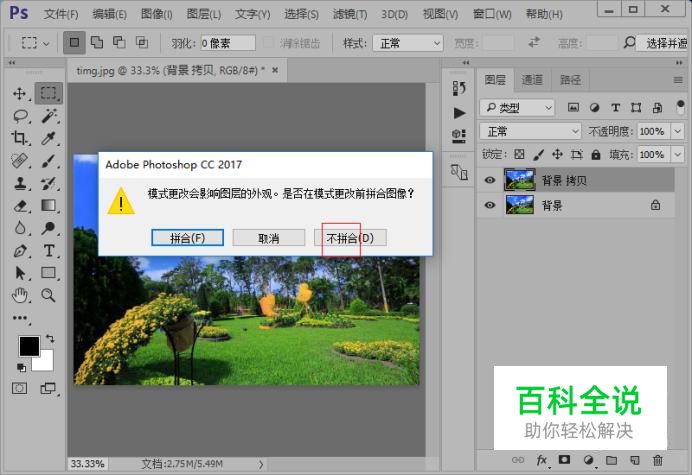Open the marquee tool preset picker
692x475 pixels.
pos(35,43)
